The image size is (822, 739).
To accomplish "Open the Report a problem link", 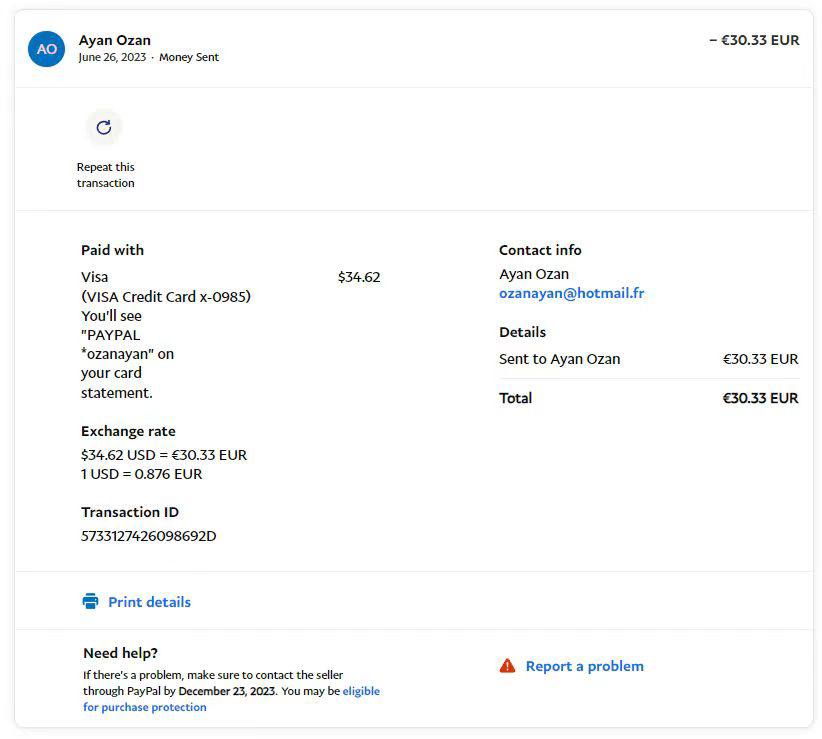I will (x=584, y=666).
